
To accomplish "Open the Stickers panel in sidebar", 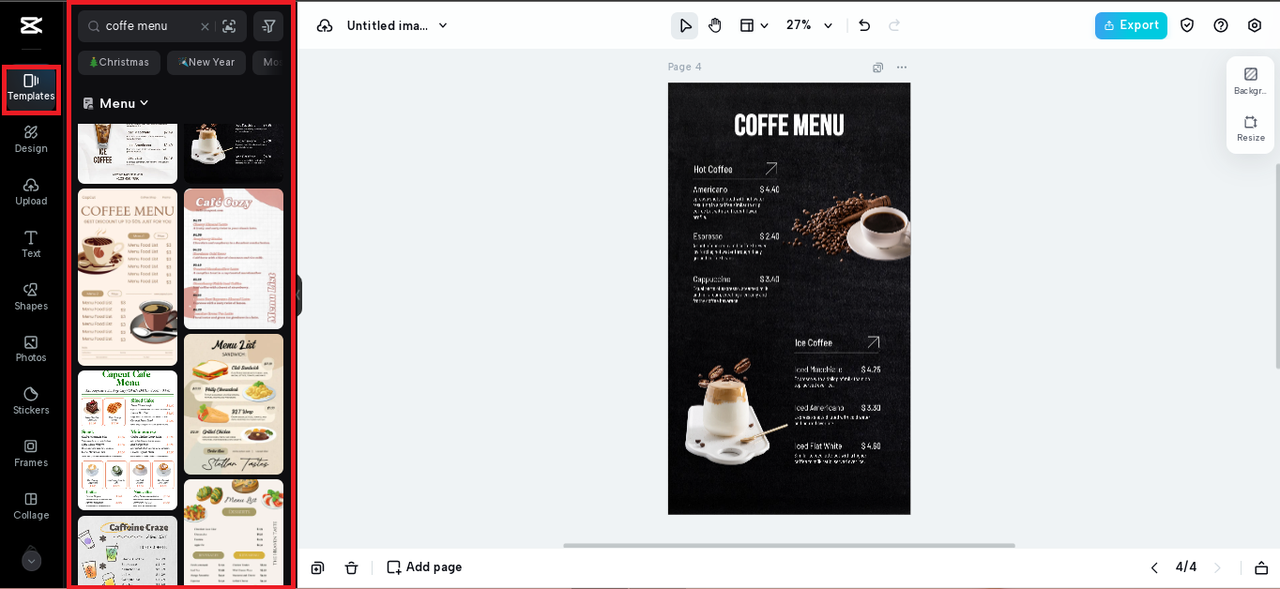I will click(31, 400).
